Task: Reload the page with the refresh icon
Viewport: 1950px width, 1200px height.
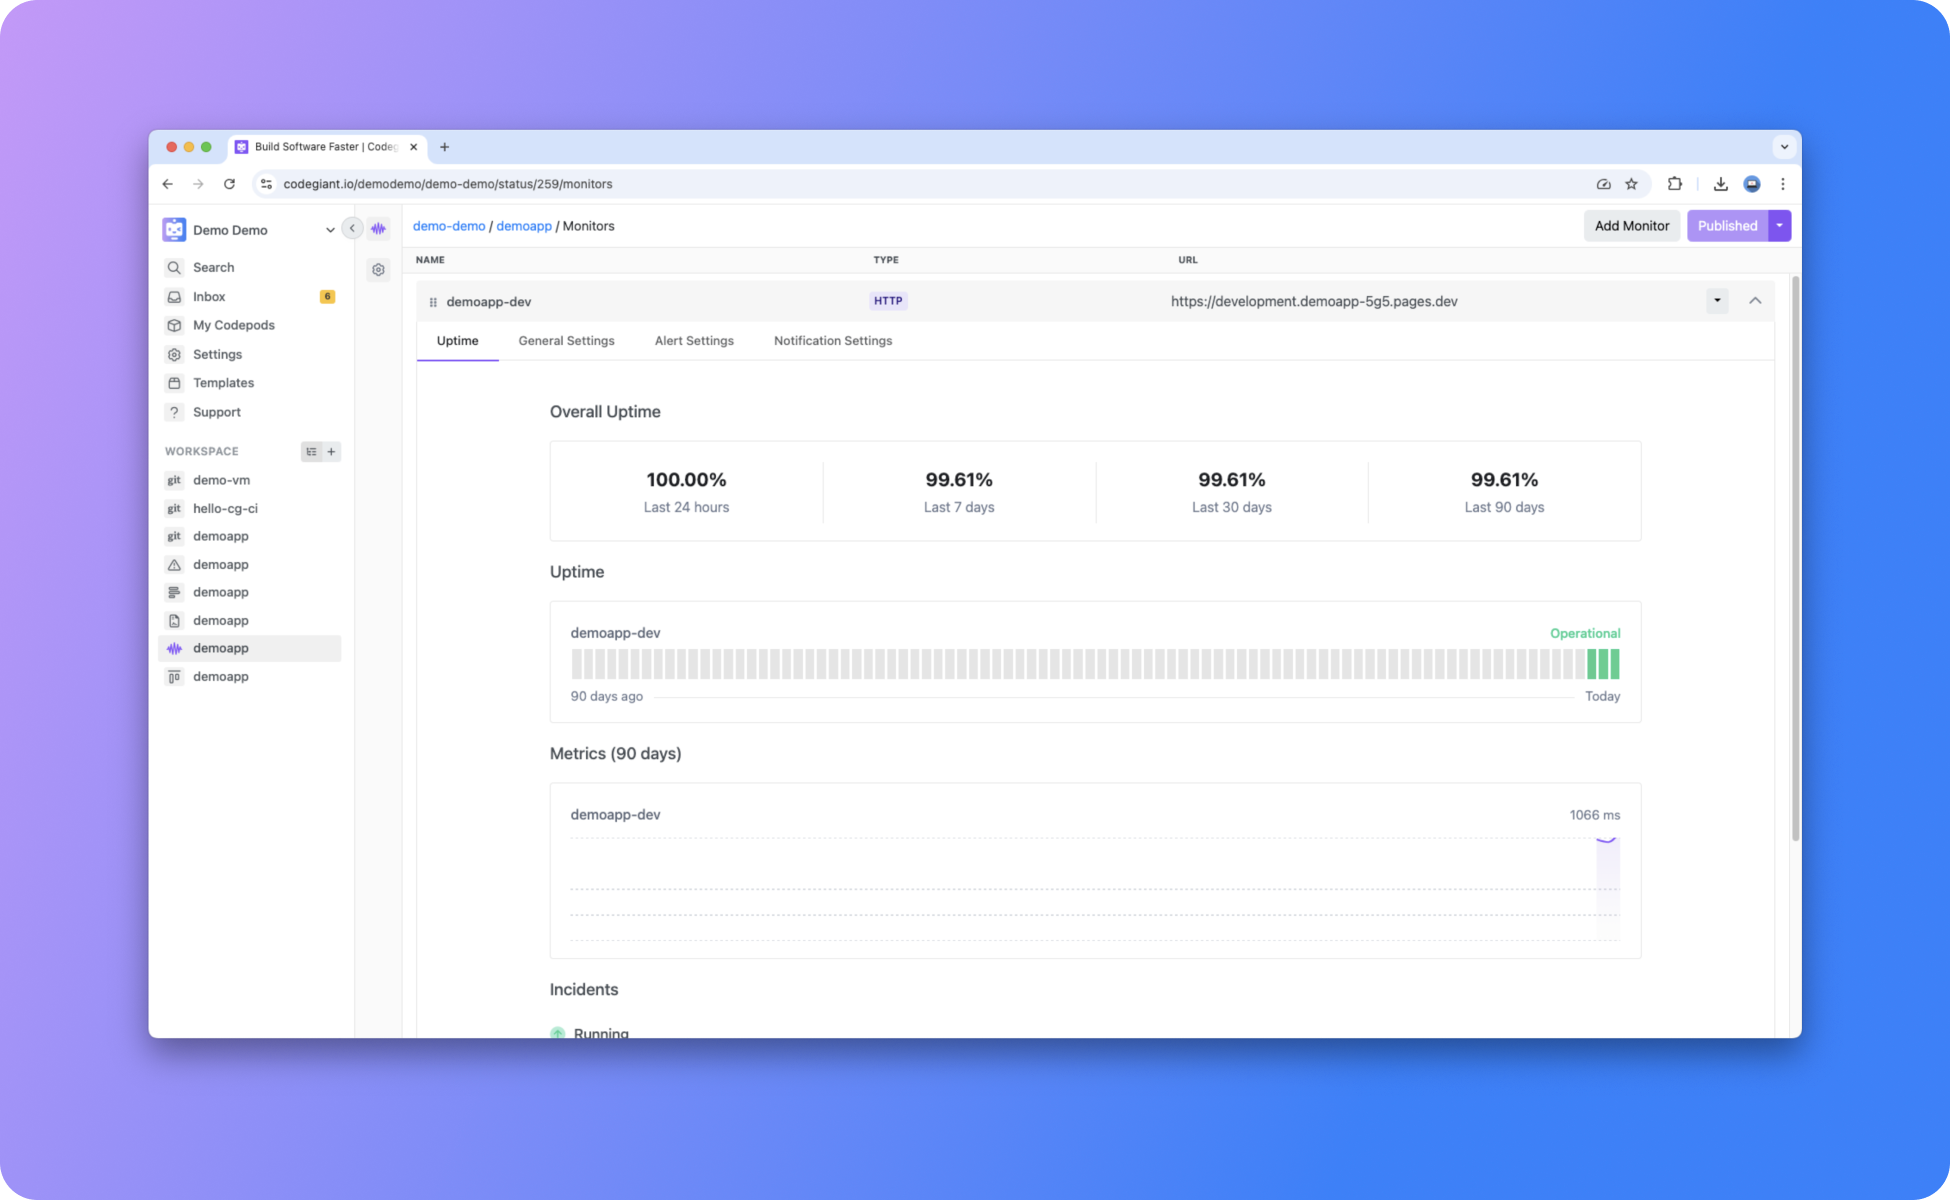Action: point(229,184)
